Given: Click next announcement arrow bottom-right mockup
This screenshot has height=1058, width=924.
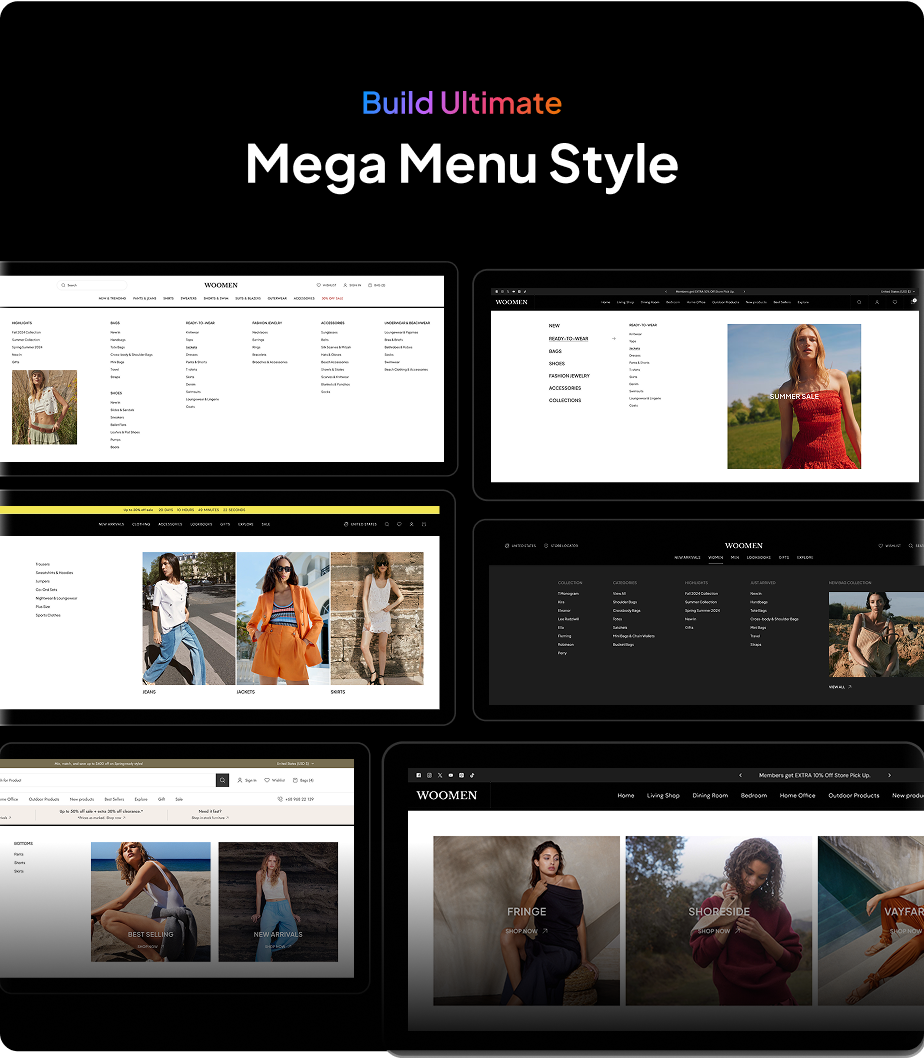Looking at the screenshot, I should tap(889, 775).
